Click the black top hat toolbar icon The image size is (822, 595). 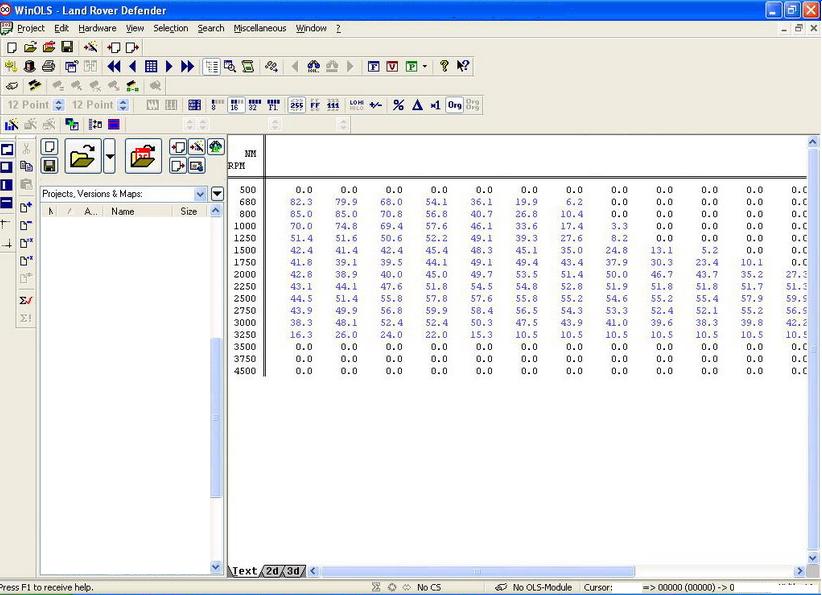point(30,66)
